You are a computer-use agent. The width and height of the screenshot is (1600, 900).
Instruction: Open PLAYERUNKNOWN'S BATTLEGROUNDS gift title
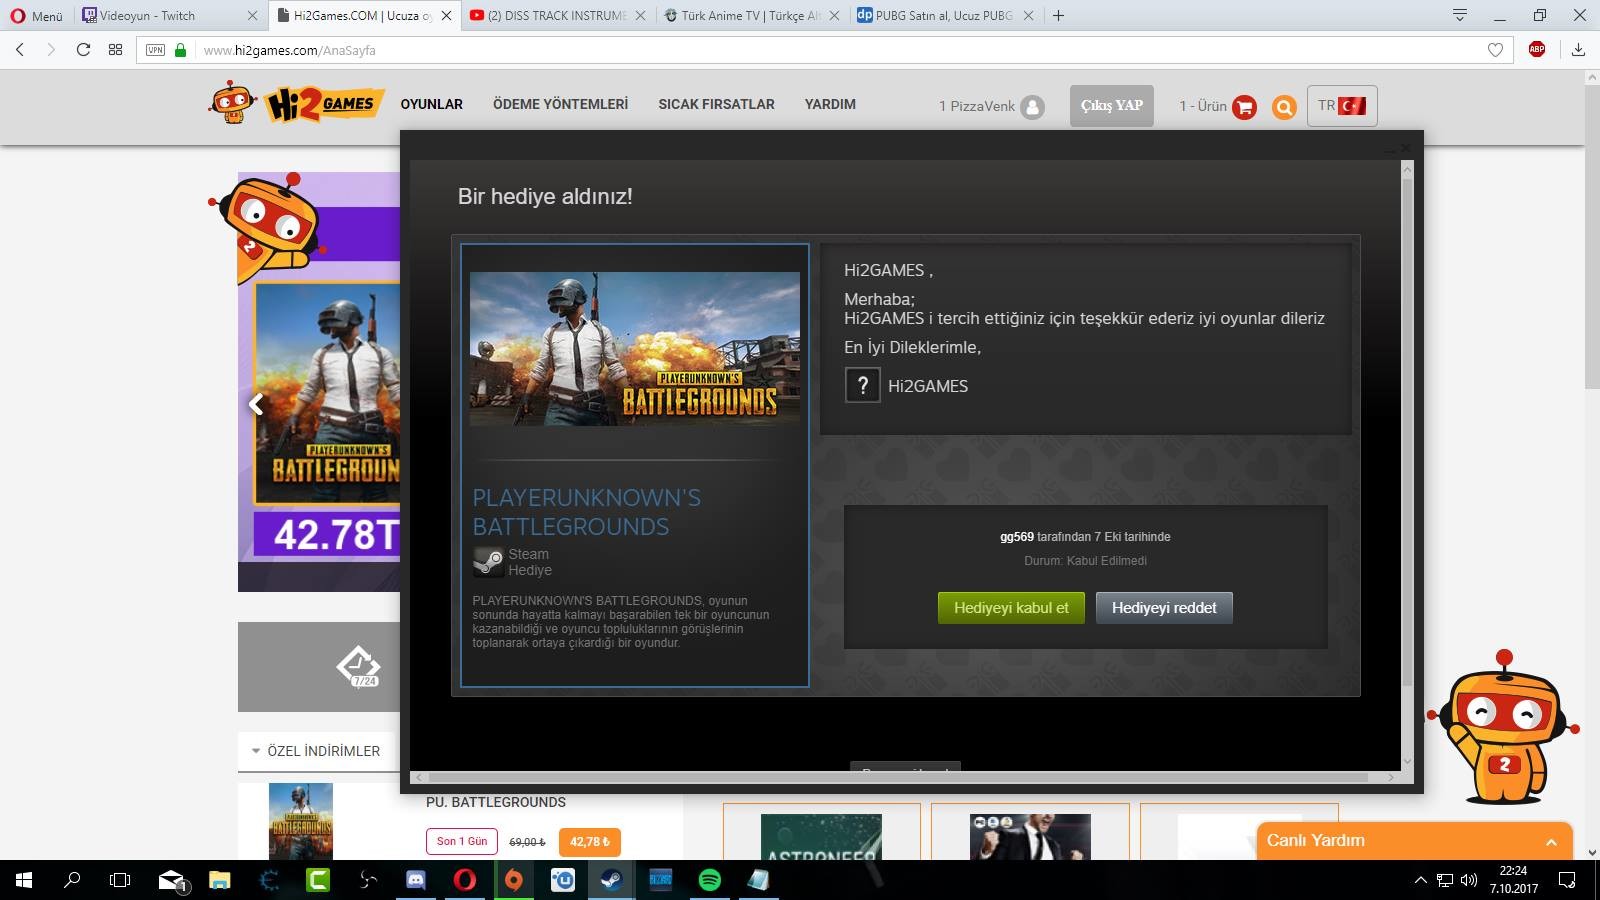[586, 512]
